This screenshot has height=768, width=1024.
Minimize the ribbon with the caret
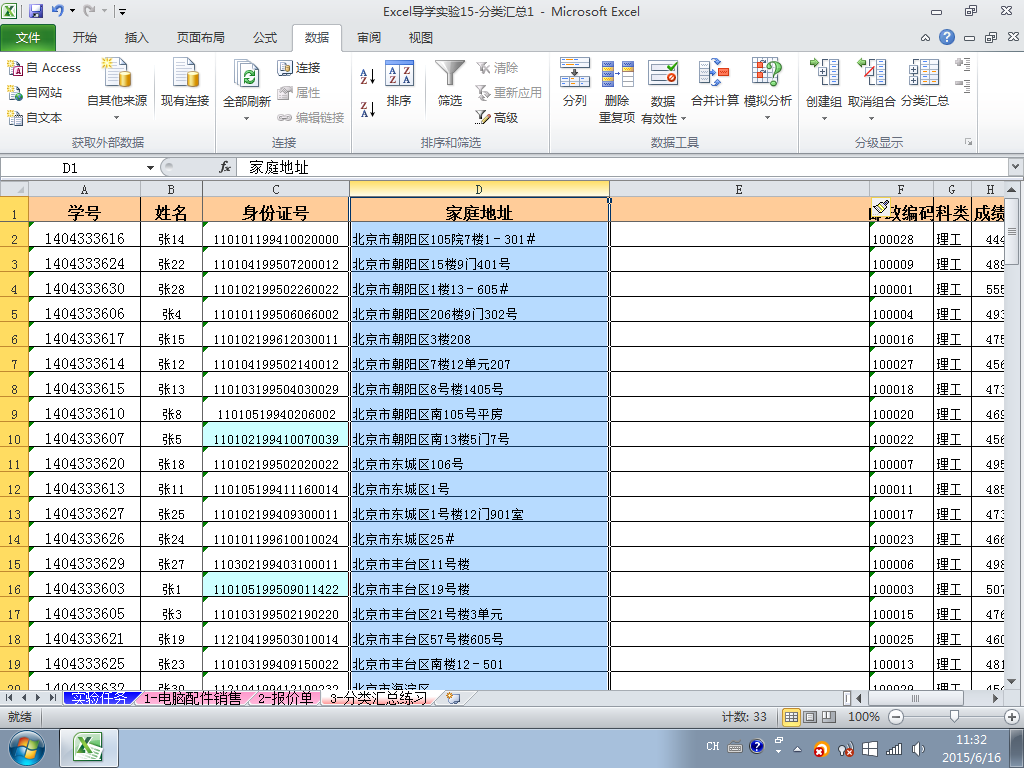925,38
